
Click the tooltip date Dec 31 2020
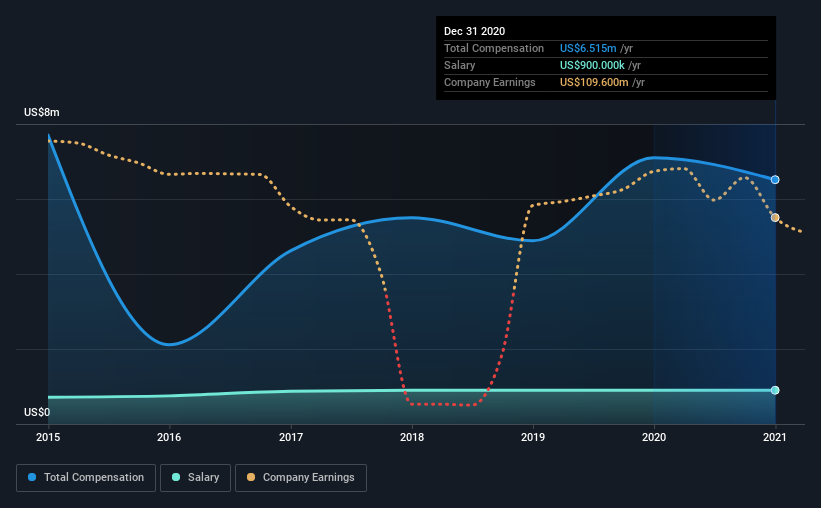click(x=474, y=31)
